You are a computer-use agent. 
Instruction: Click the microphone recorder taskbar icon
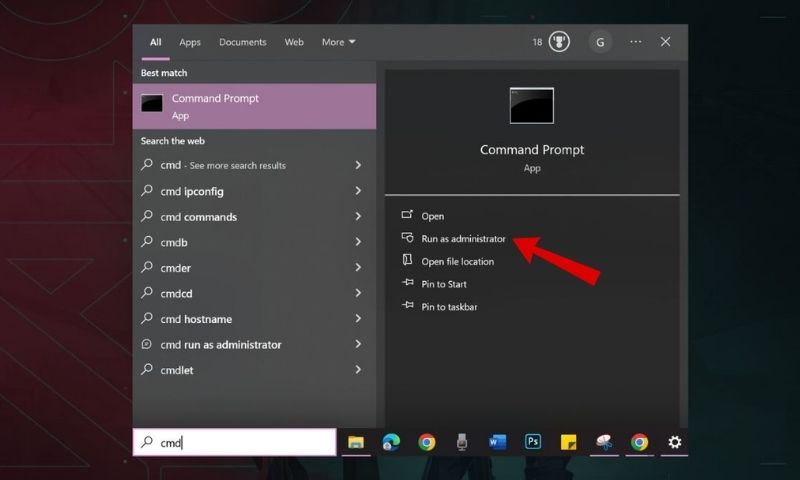tap(462, 442)
